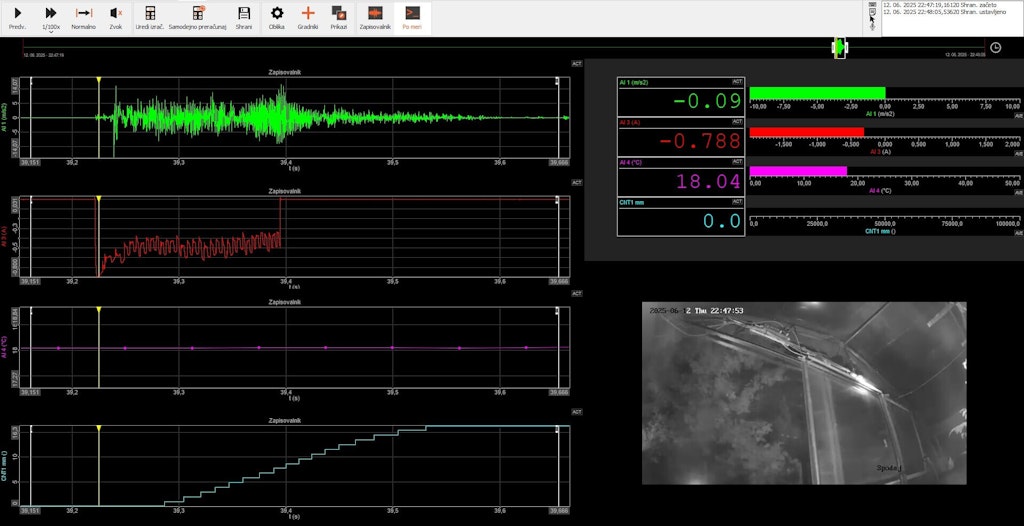
Task: Select the 0.0 CNT1 mm readout
Action: [722, 221]
